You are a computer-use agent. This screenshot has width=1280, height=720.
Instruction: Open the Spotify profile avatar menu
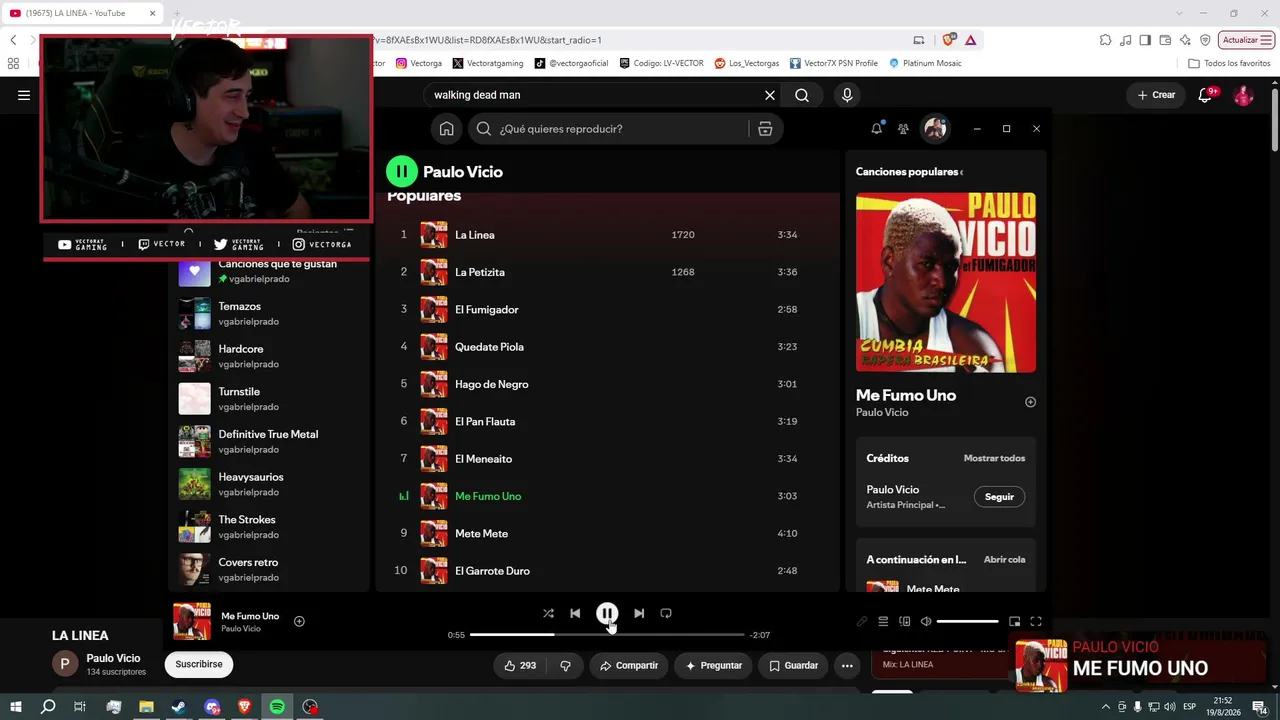(935, 128)
